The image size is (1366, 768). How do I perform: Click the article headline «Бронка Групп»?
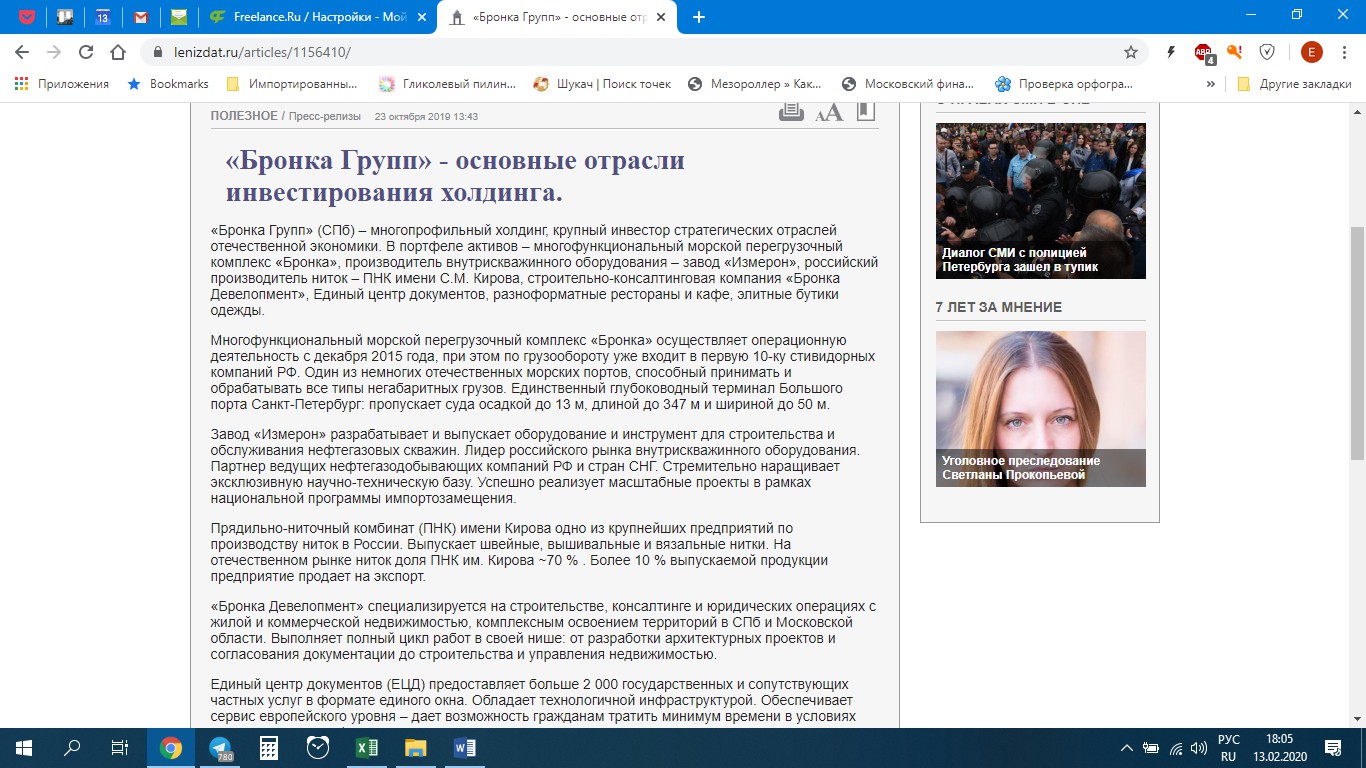coord(455,175)
